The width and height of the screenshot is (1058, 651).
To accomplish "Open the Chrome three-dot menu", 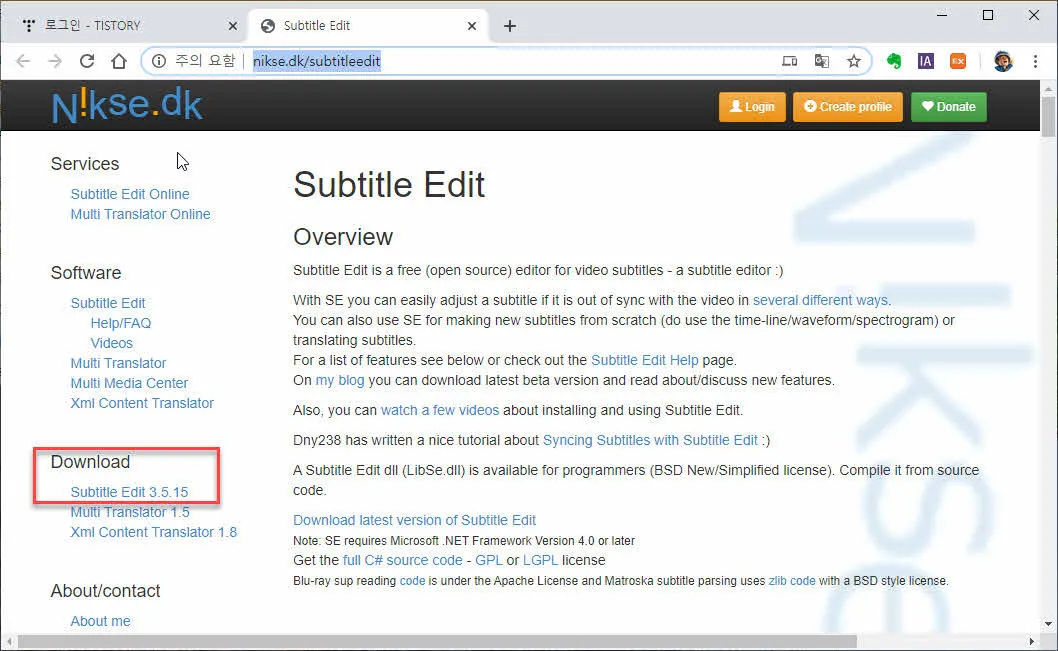I will [x=1035, y=61].
